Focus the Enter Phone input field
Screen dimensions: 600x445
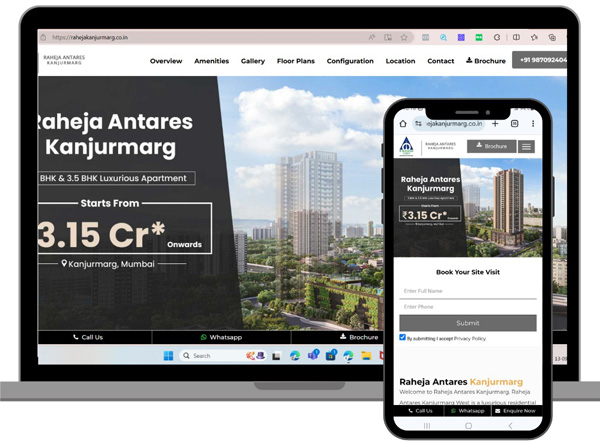(x=467, y=306)
